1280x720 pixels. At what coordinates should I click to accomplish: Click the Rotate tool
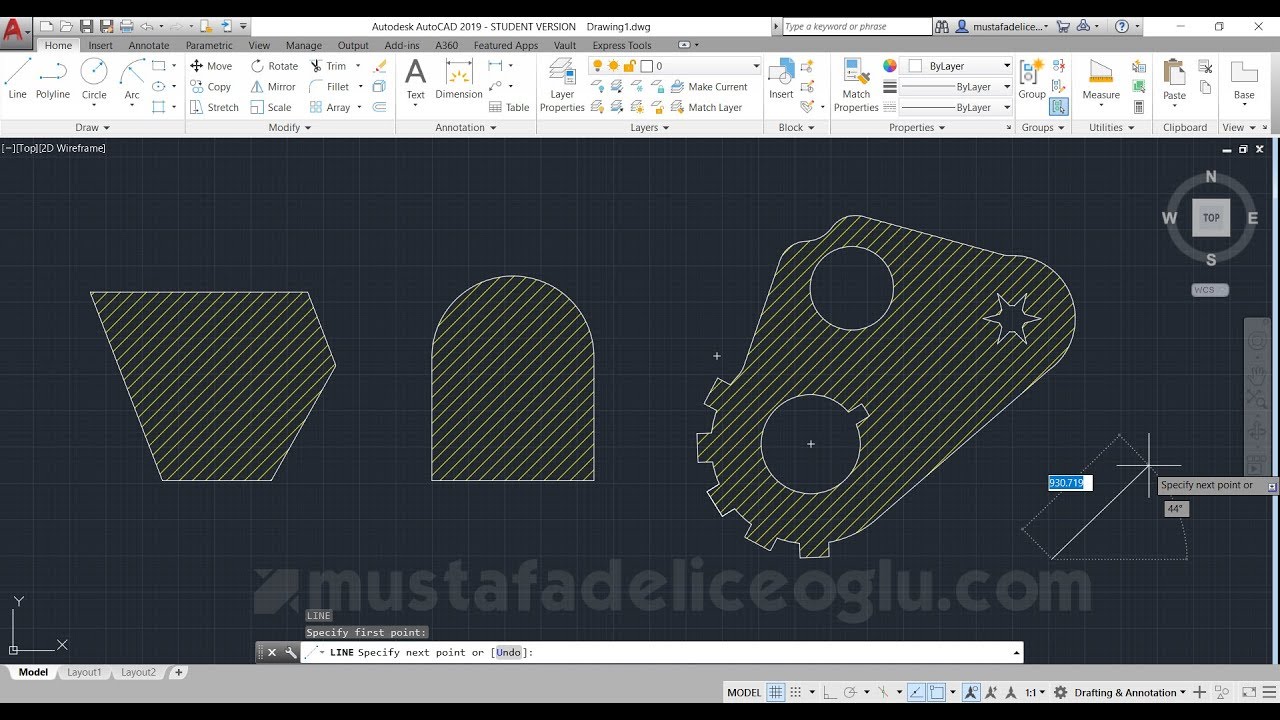click(x=274, y=66)
